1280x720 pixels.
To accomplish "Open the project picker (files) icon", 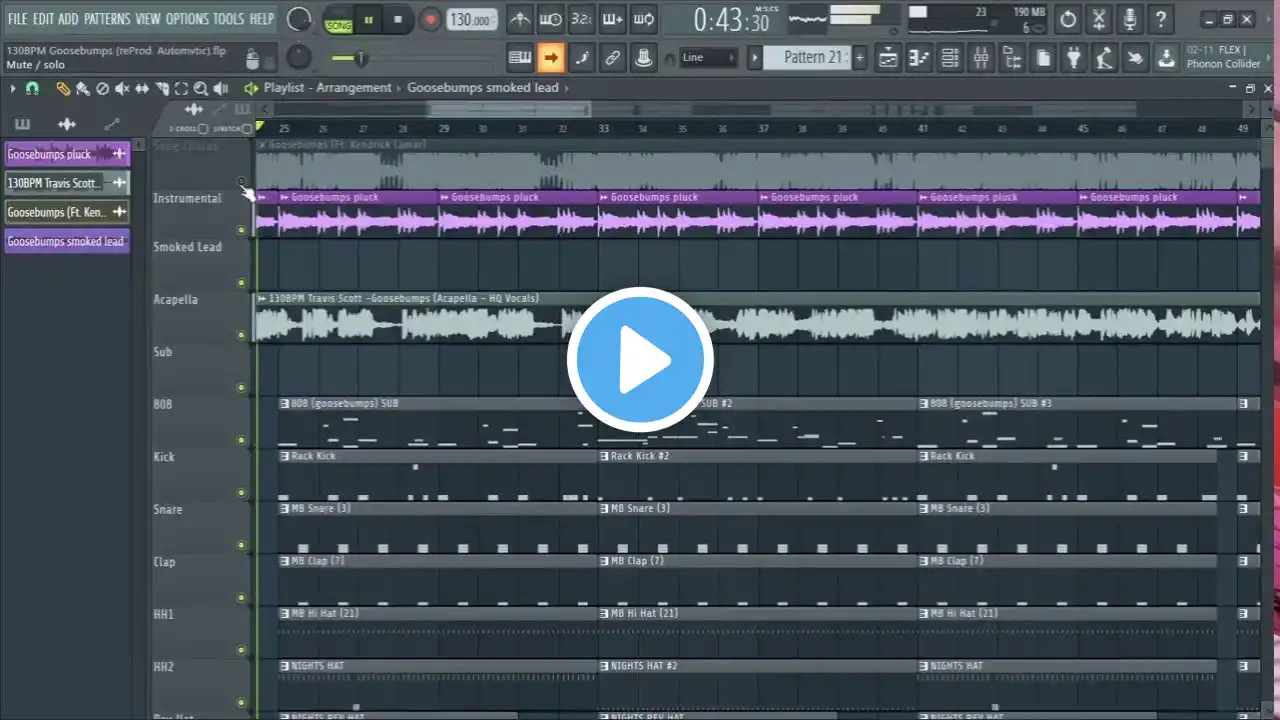I will (1043, 58).
